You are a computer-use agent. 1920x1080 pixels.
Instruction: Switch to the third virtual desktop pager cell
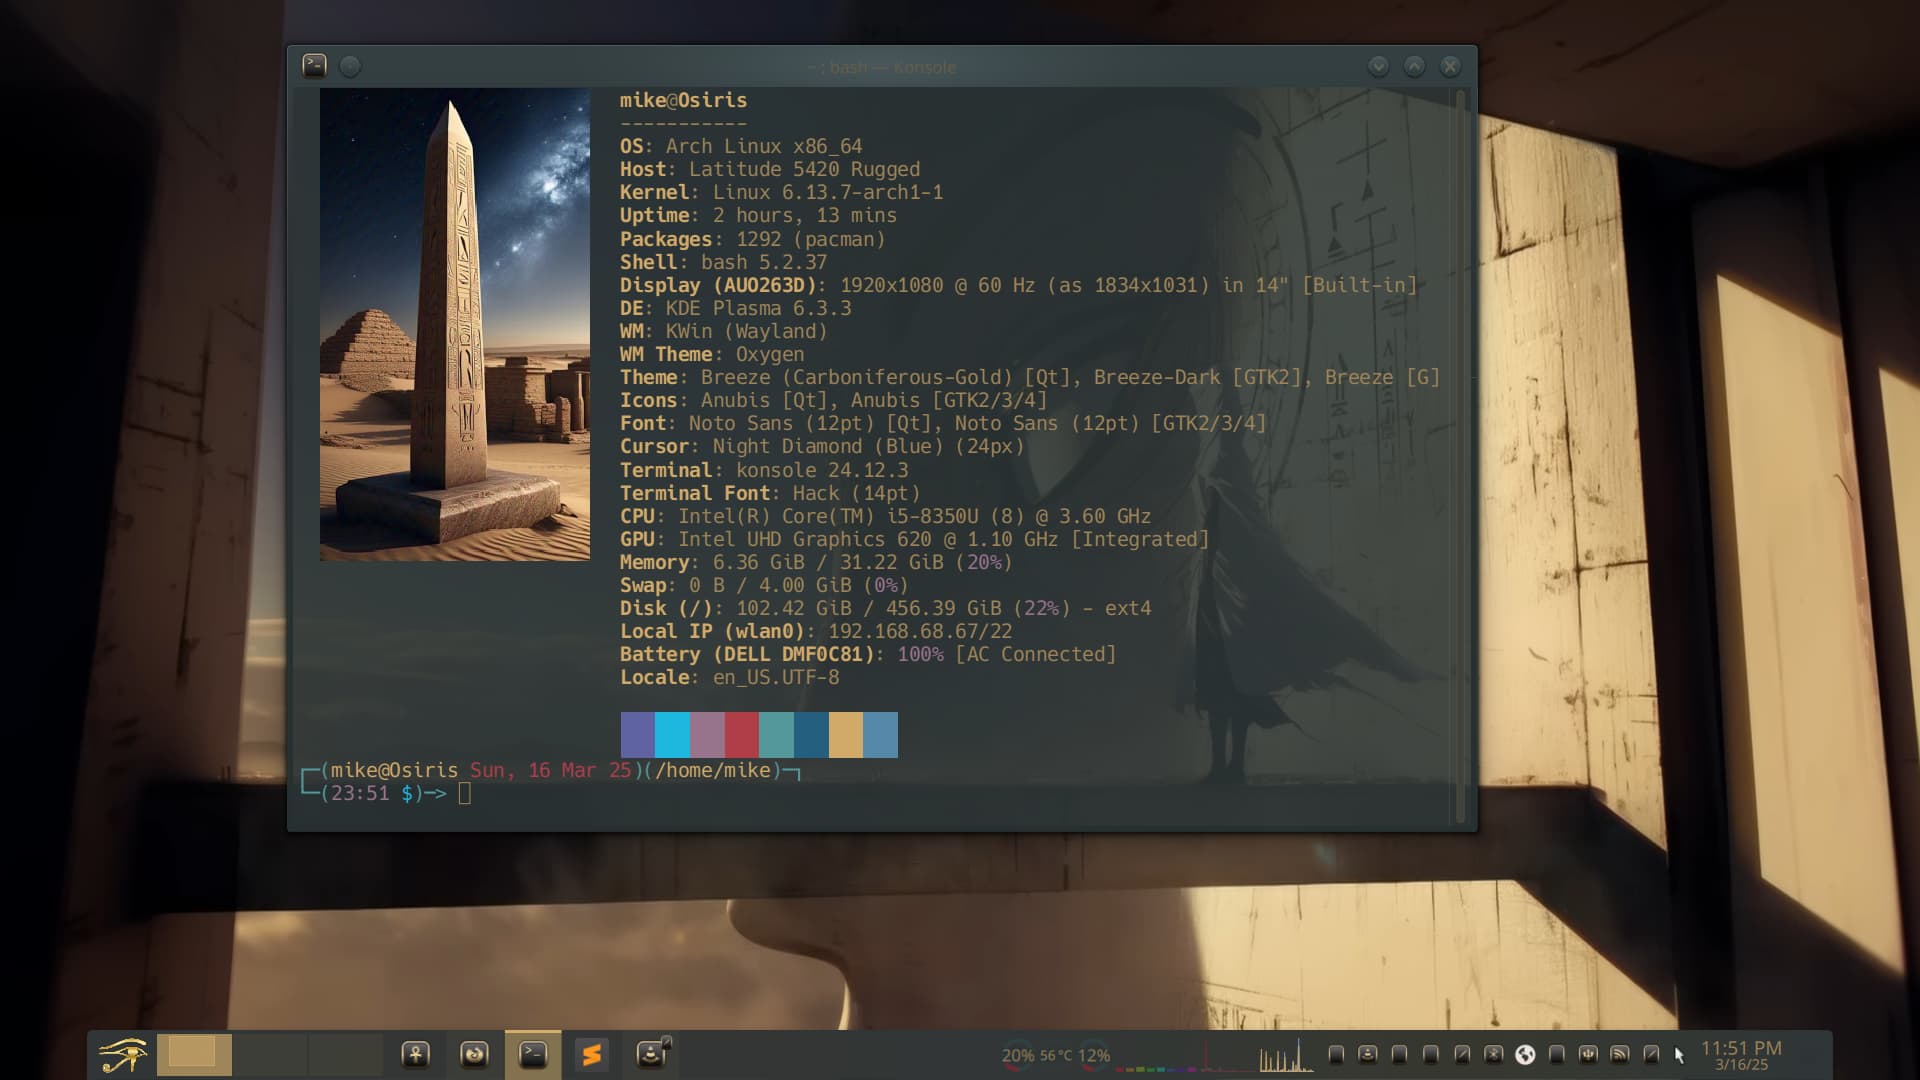click(x=345, y=1054)
